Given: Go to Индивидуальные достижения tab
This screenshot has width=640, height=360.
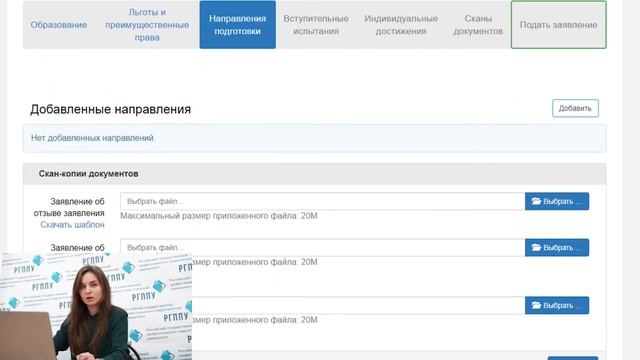Looking at the screenshot, I should coord(401,25).
